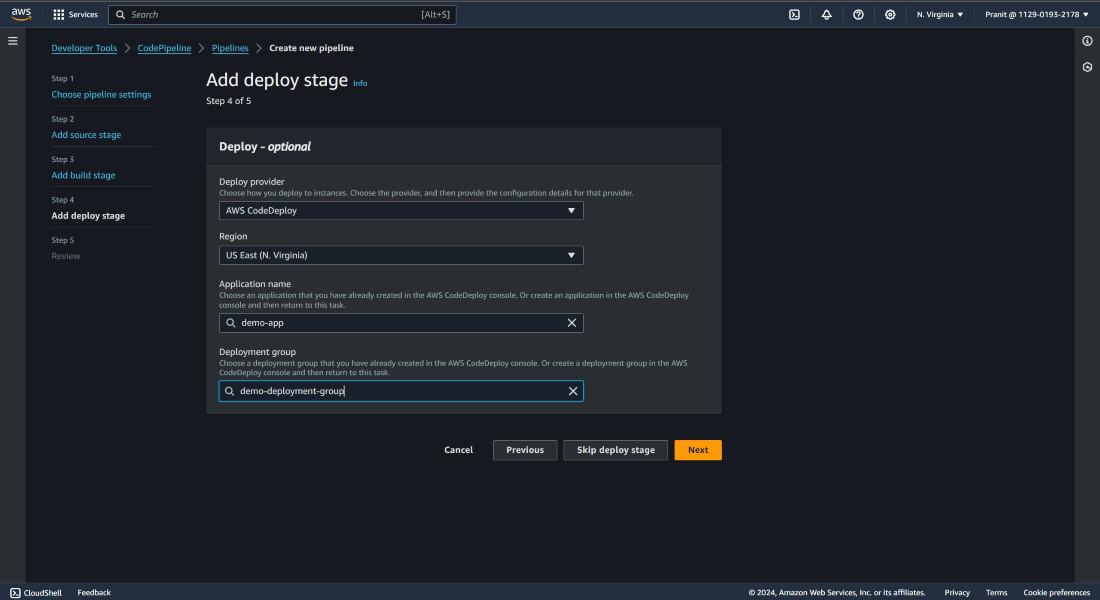The width and height of the screenshot is (1100, 600).
Task: Open the settings gear icon
Action: click(x=890, y=14)
